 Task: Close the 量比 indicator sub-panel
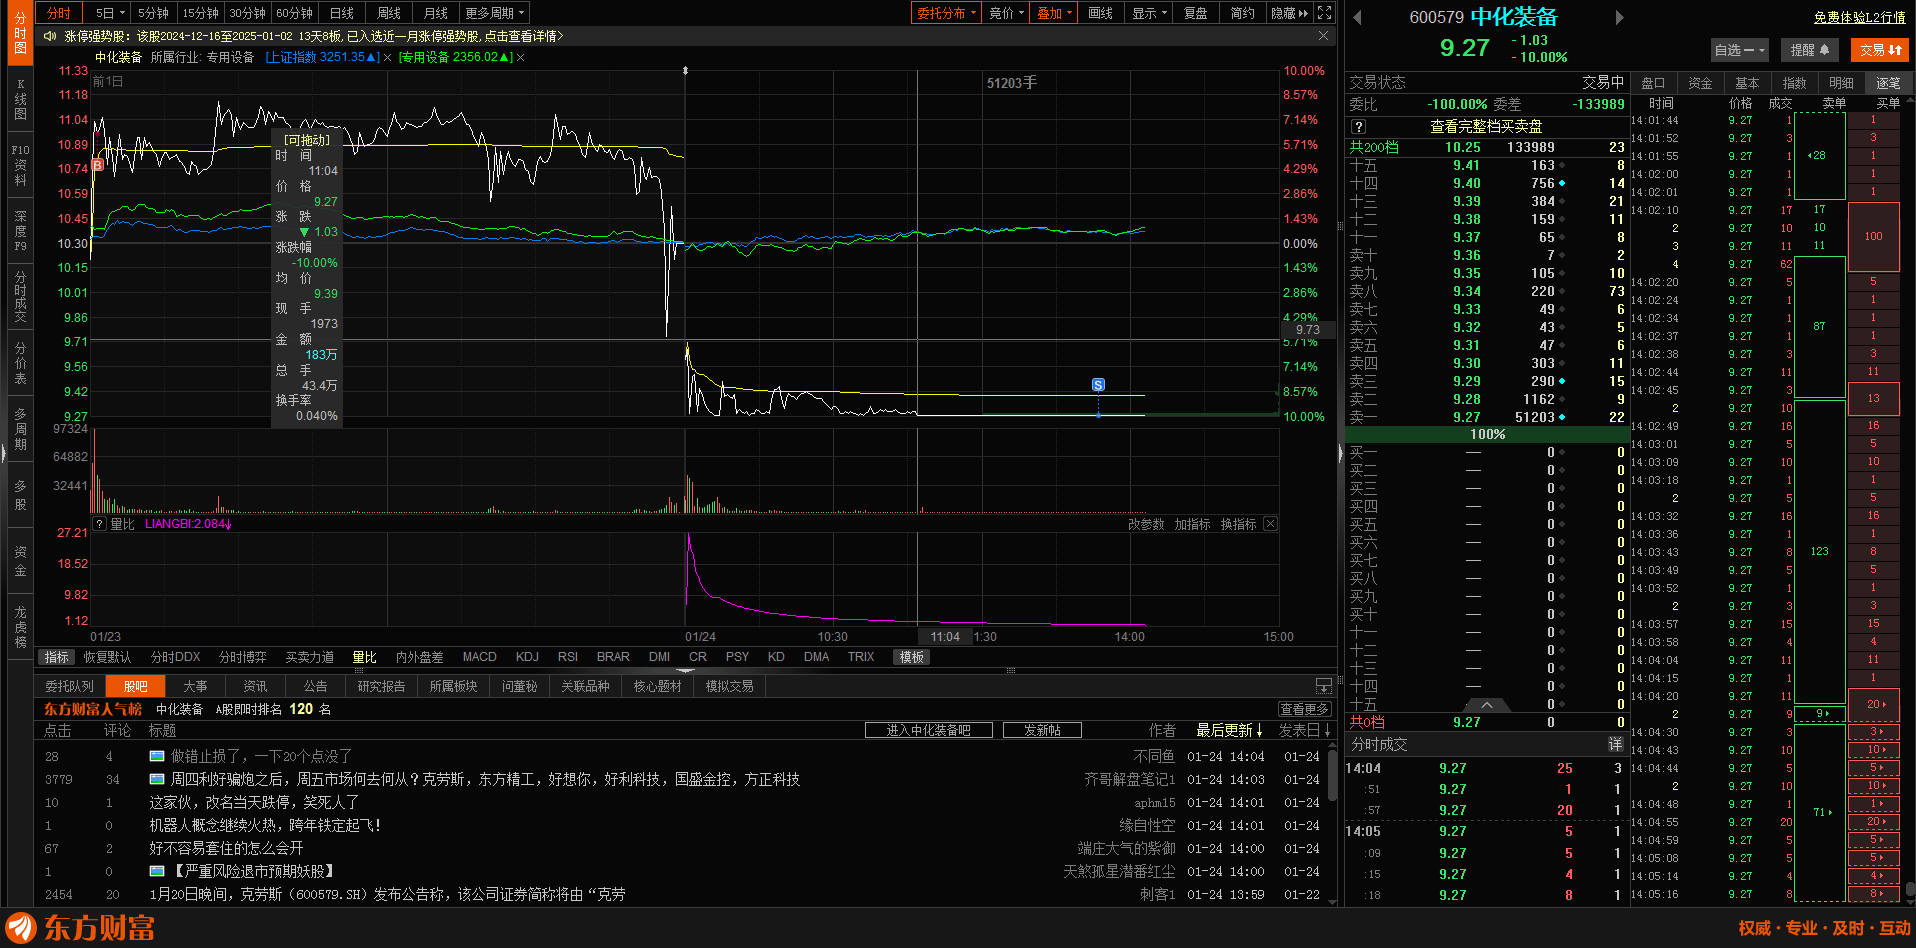click(1270, 524)
